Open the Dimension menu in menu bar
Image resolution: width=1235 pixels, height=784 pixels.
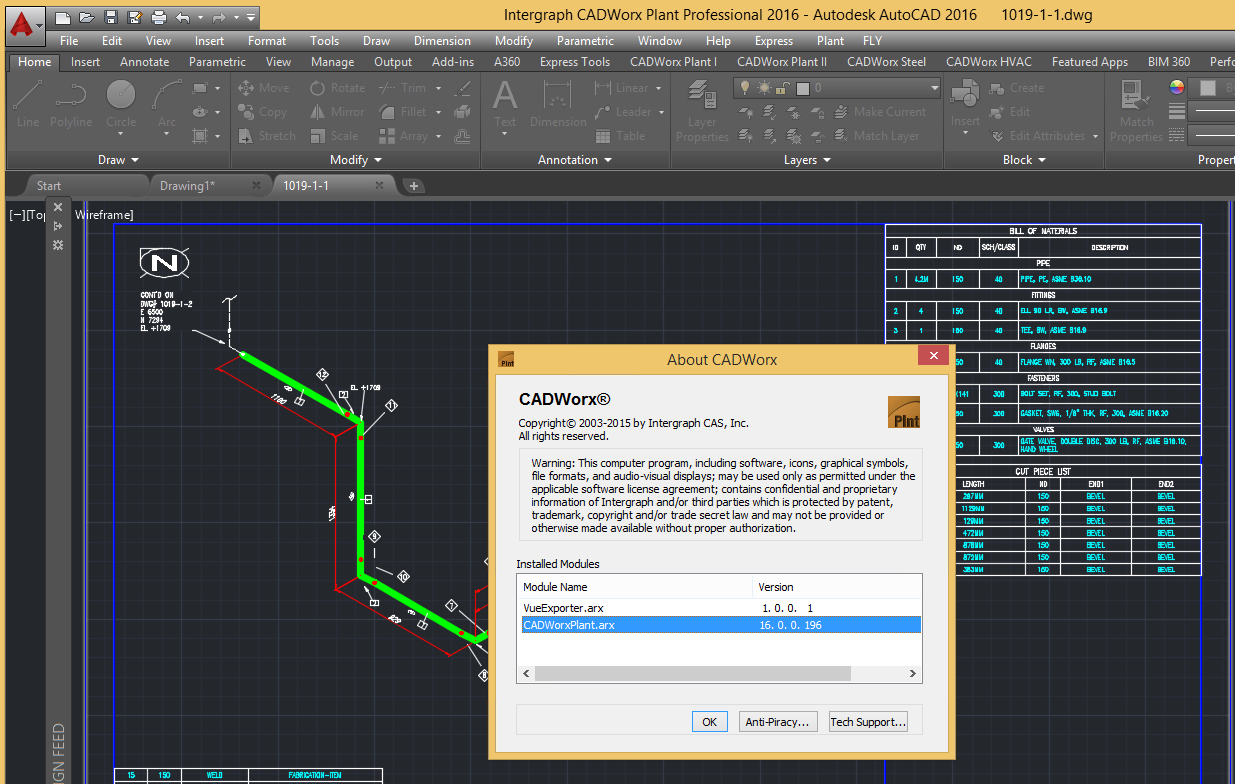click(442, 41)
